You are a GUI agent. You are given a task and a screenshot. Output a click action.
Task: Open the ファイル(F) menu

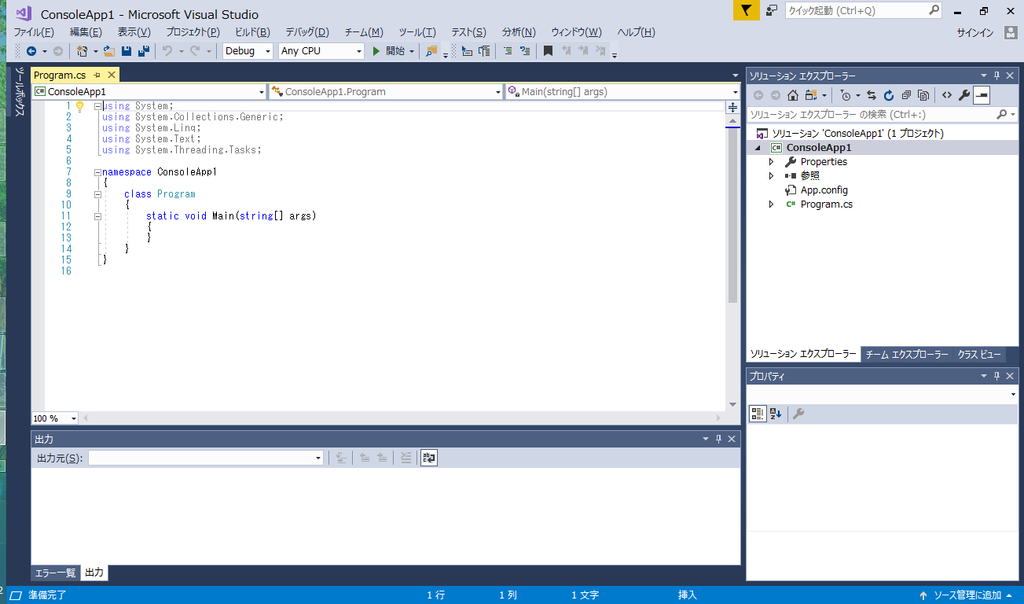[34, 32]
